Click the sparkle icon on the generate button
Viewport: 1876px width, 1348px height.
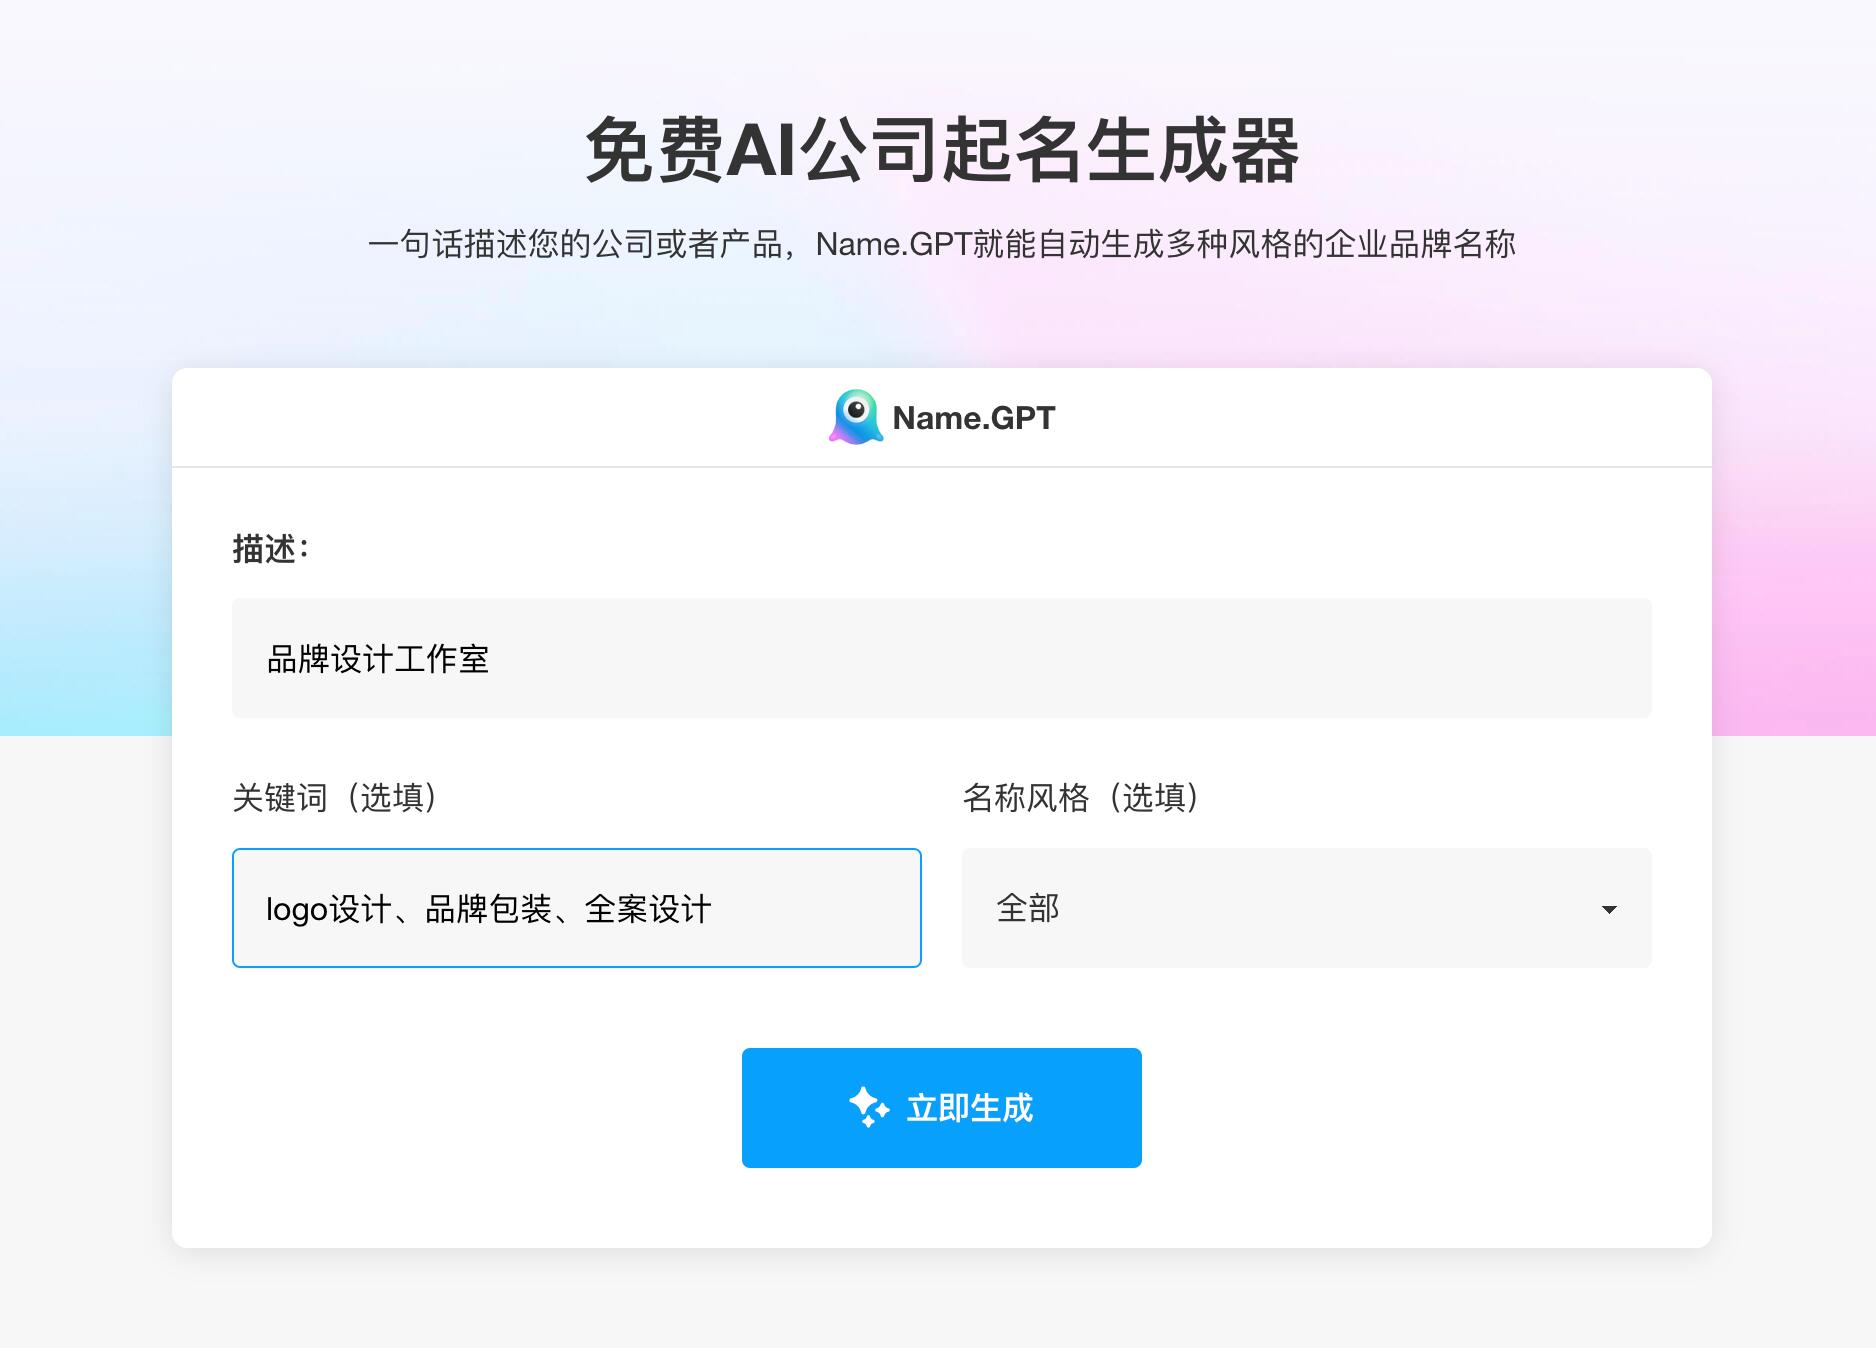tap(868, 1107)
